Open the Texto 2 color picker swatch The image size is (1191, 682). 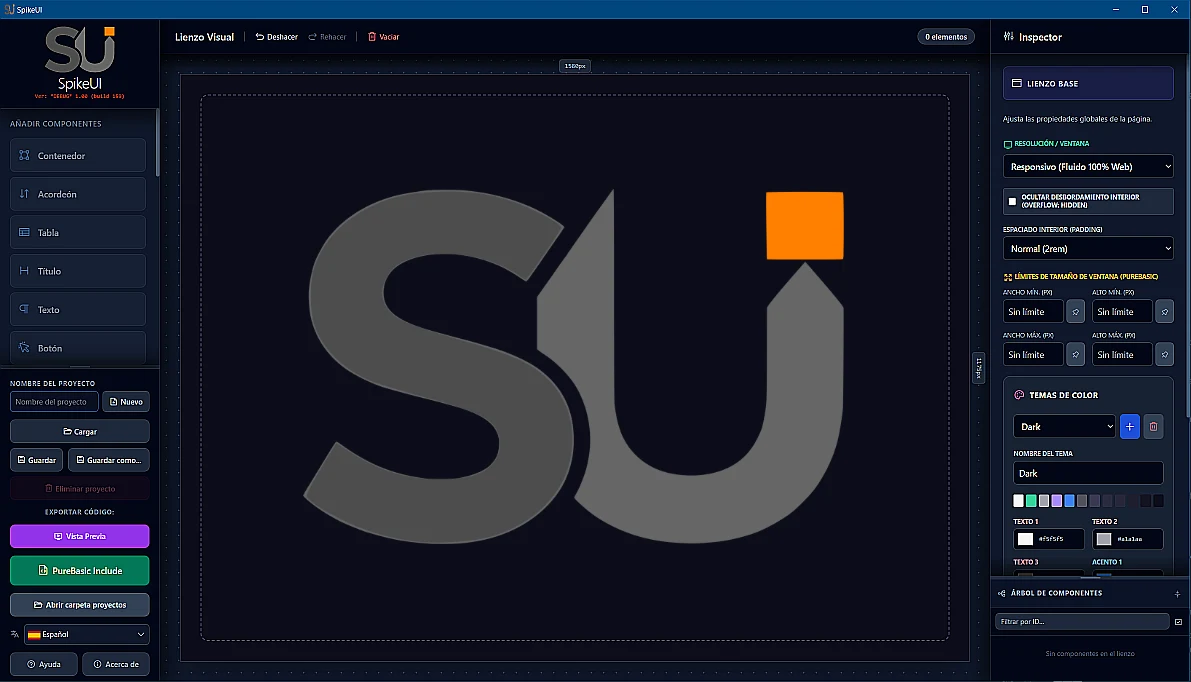pyautogui.click(x=1104, y=539)
